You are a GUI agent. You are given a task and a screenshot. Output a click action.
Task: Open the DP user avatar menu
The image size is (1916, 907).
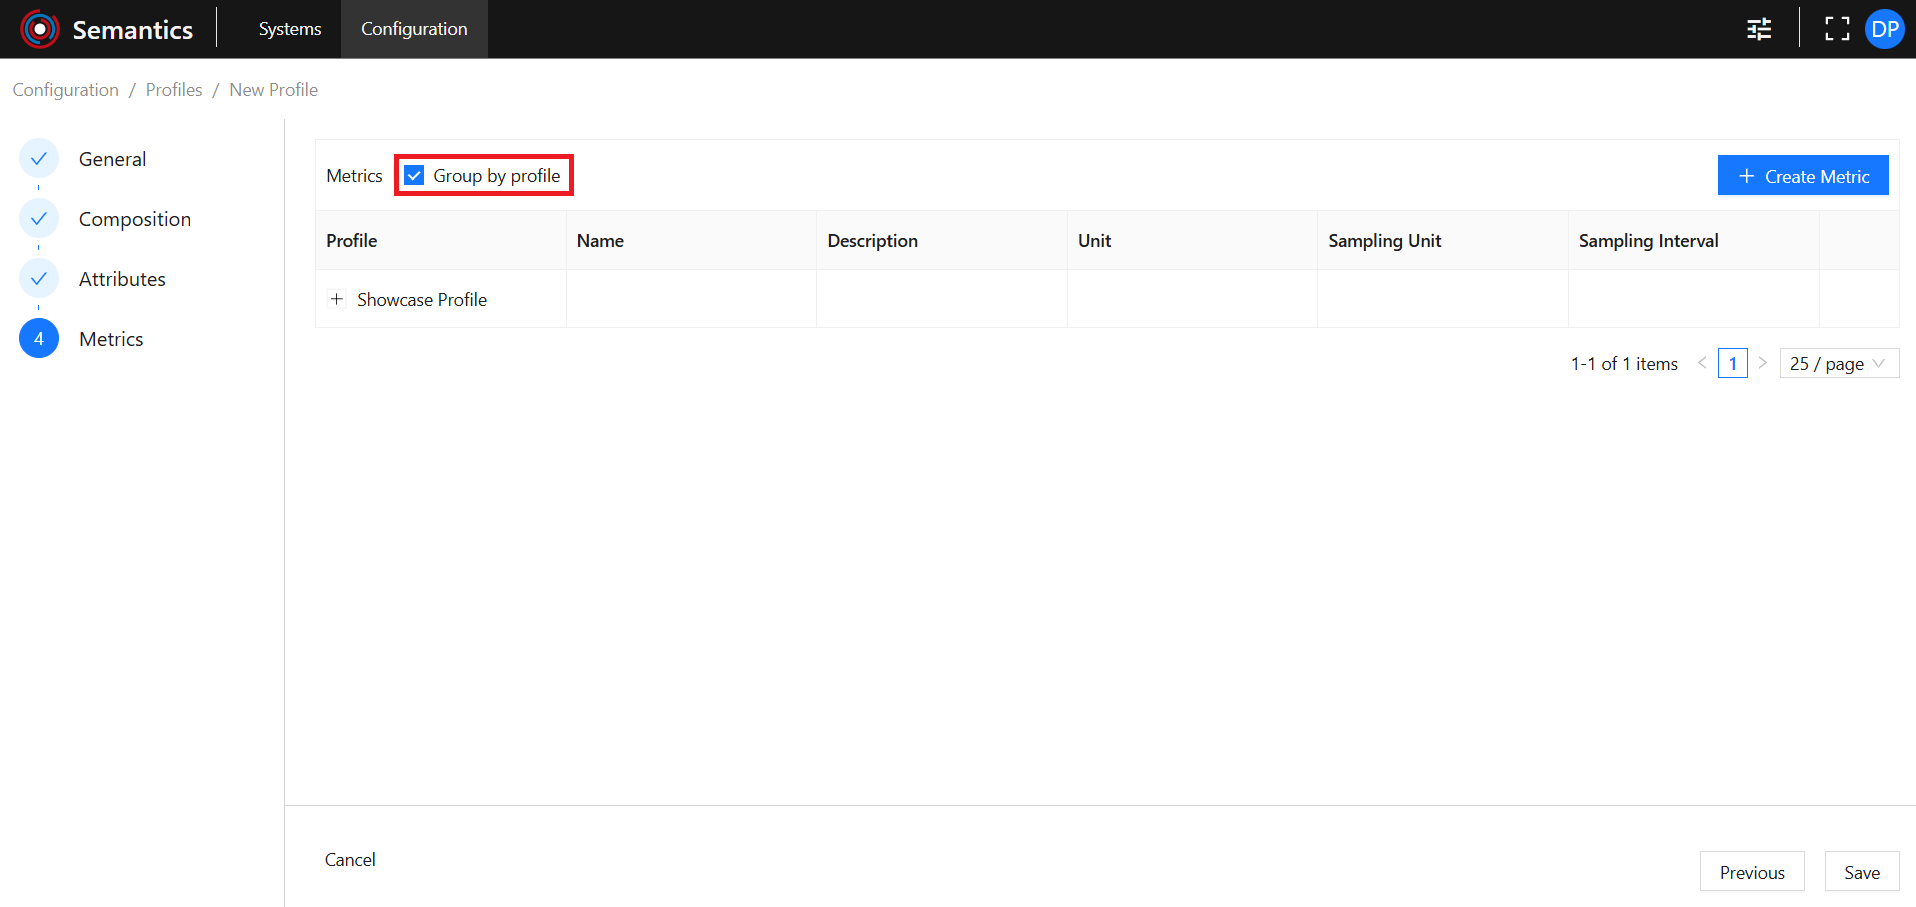[1885, 29]
